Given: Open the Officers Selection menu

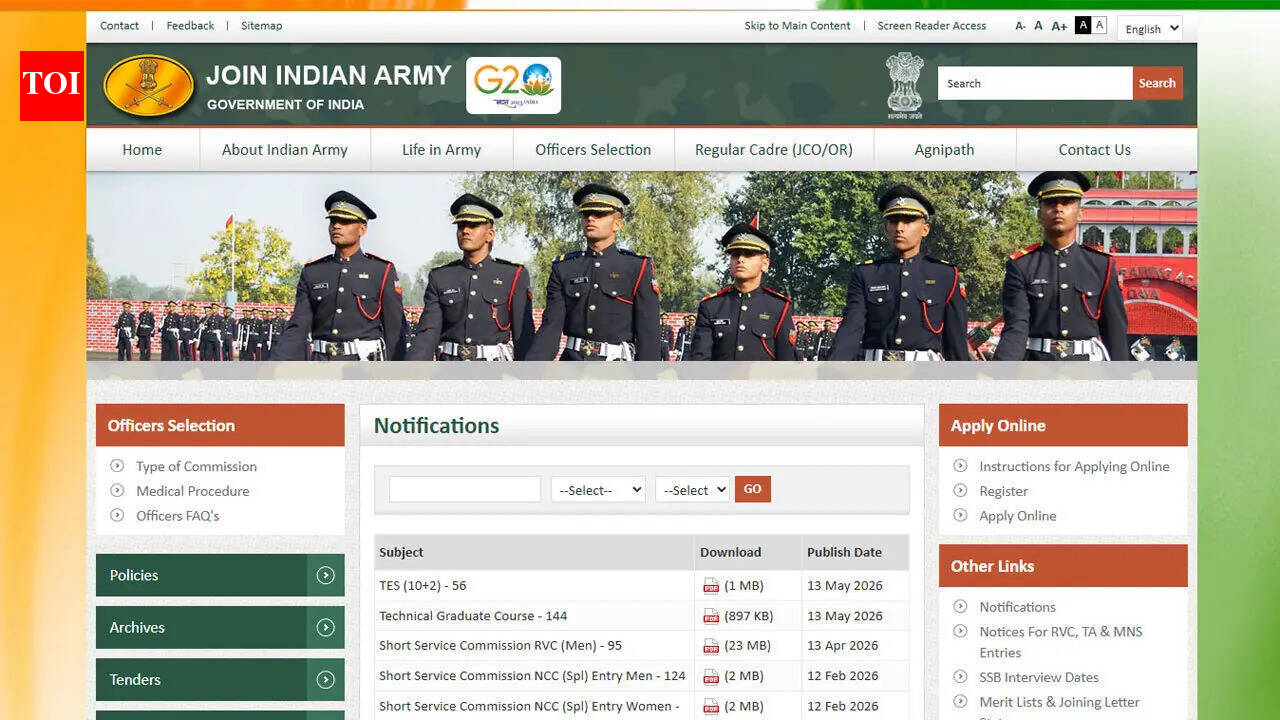Looking at the screenshot, I should (x=593, y=150).
